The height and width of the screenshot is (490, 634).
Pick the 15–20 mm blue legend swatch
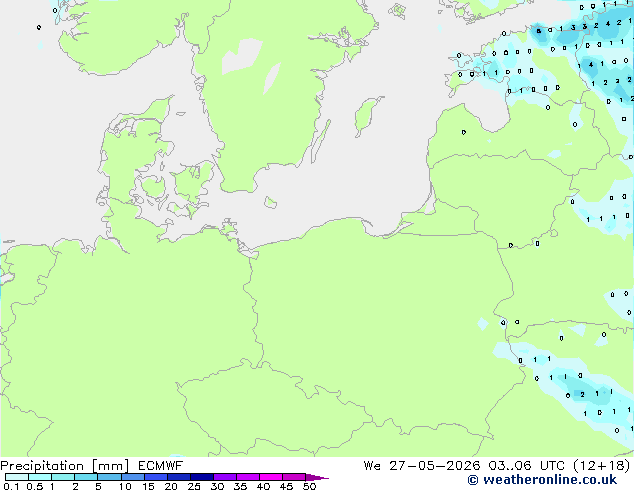pyautogui.click(x=155, y=477)
